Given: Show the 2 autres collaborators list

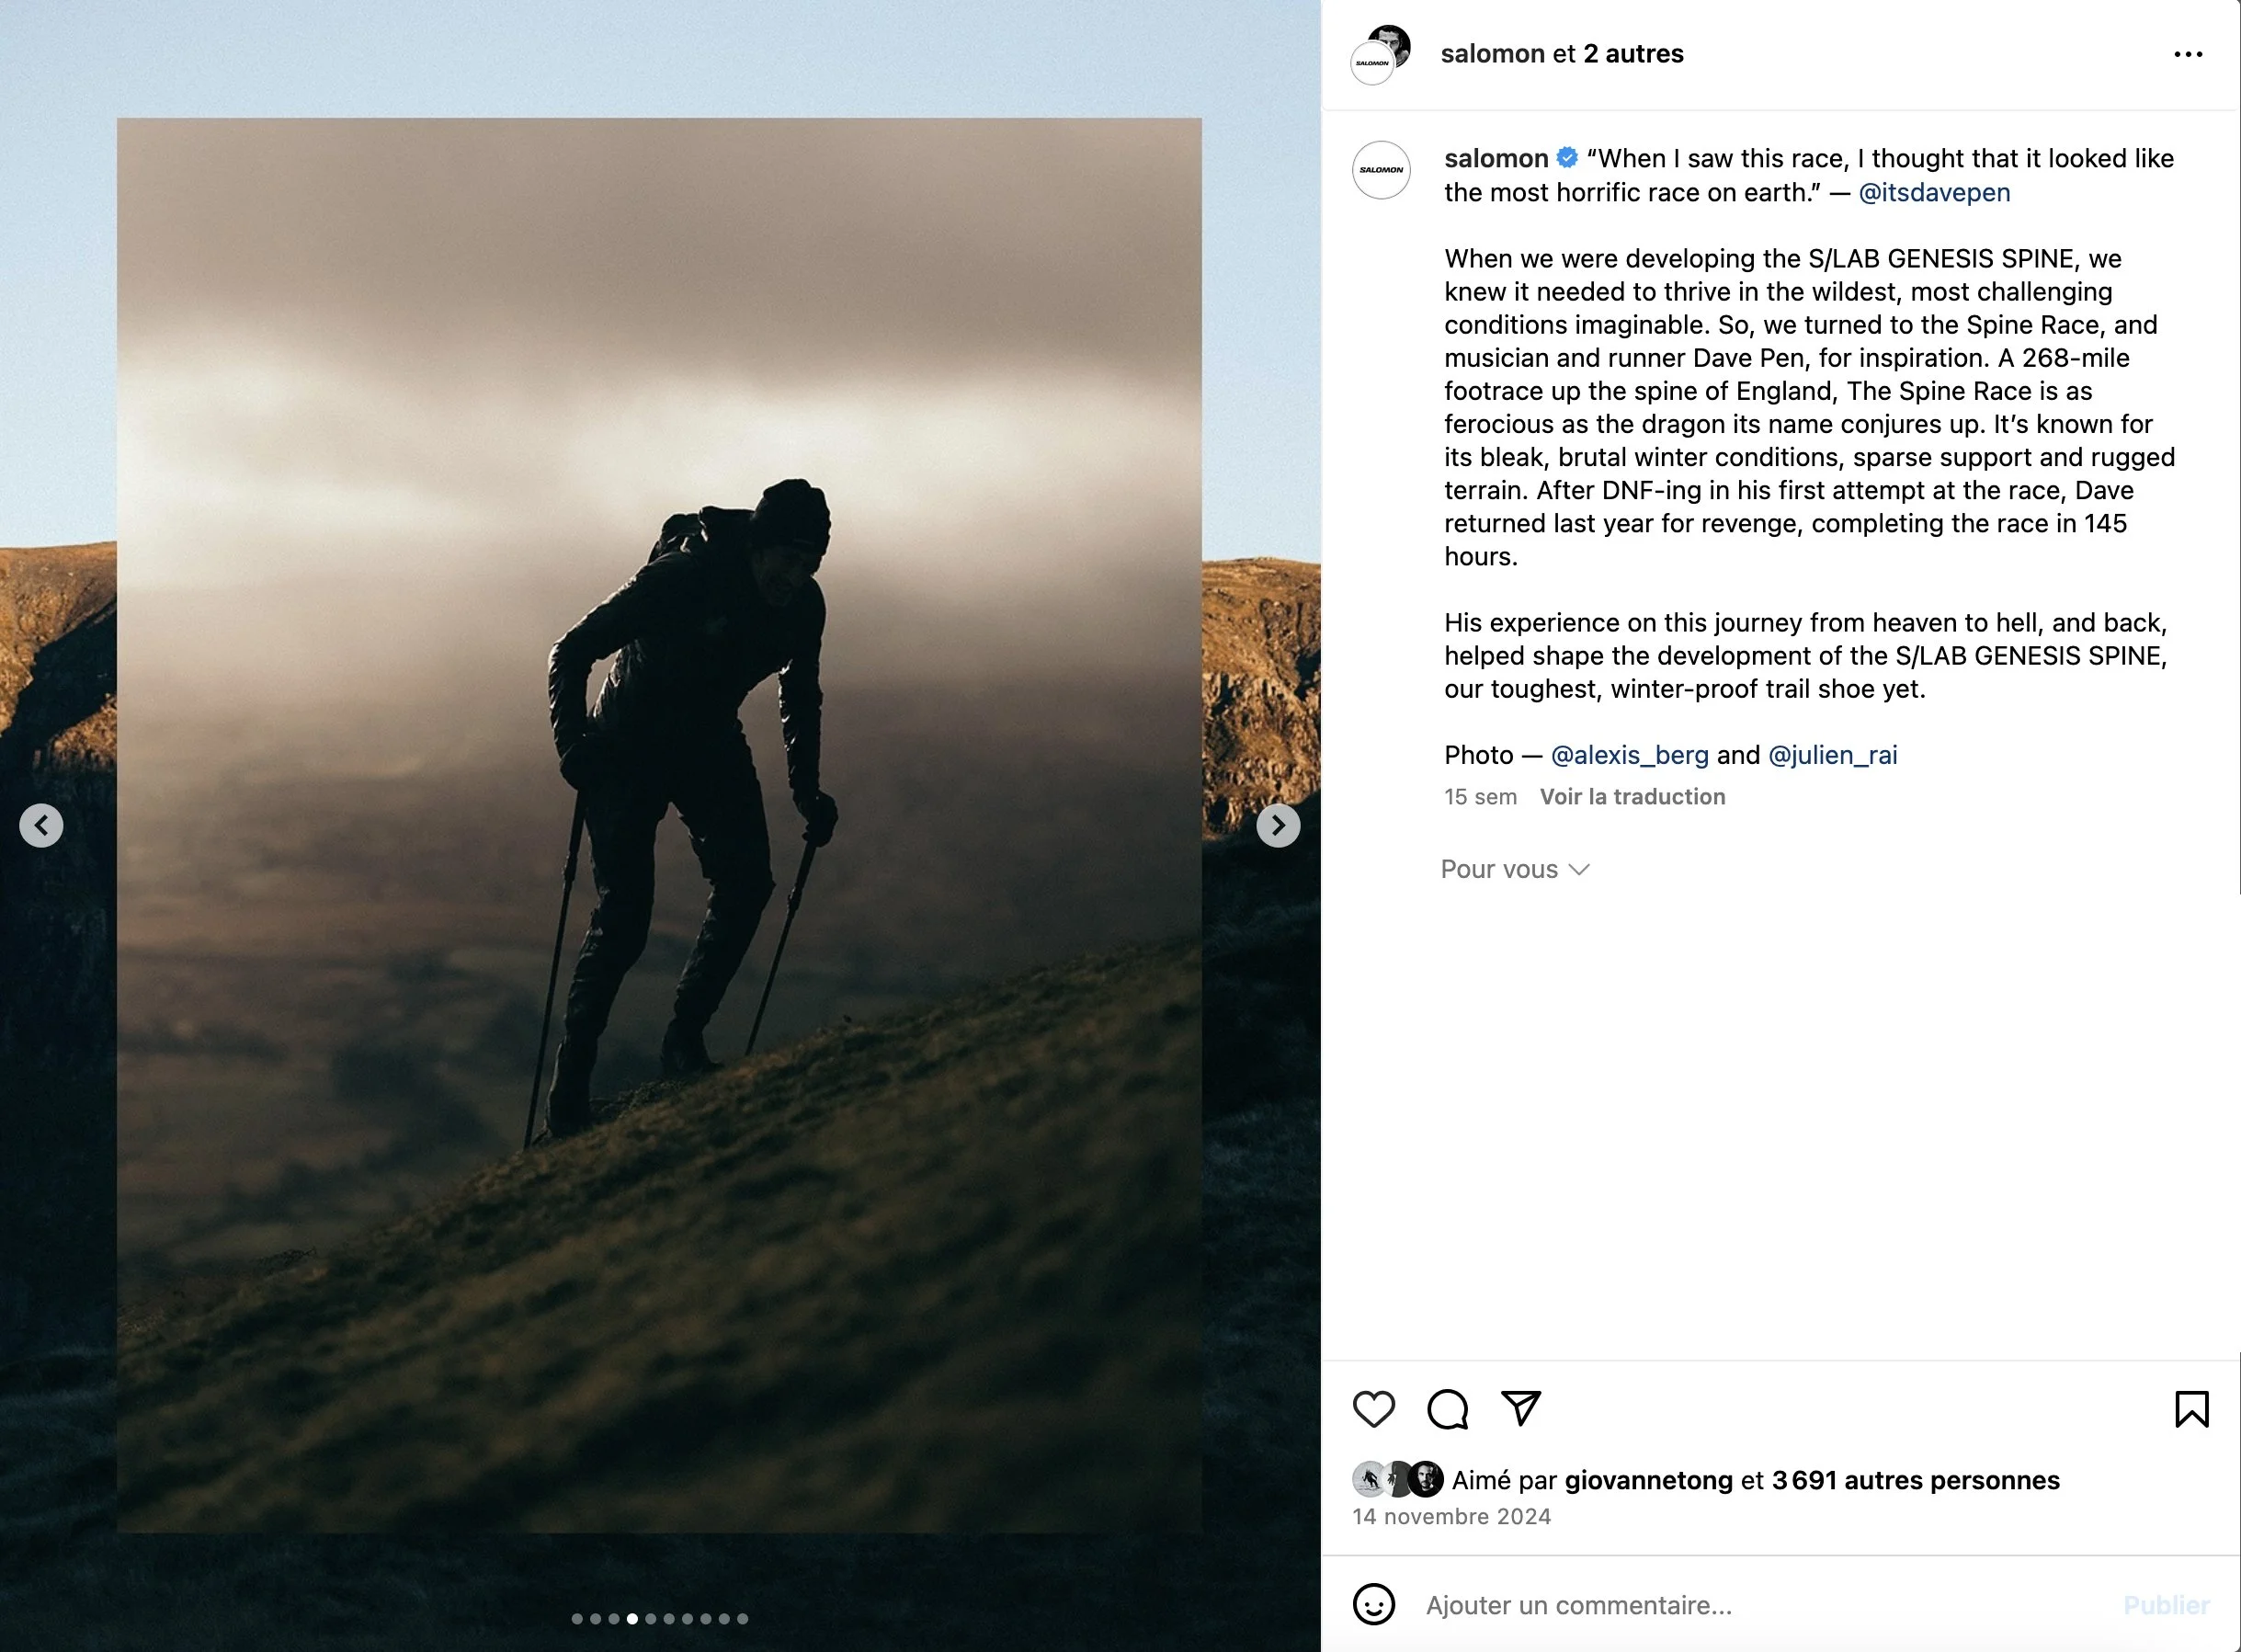Looking at the screenshot, I should tap(1633, 54).
